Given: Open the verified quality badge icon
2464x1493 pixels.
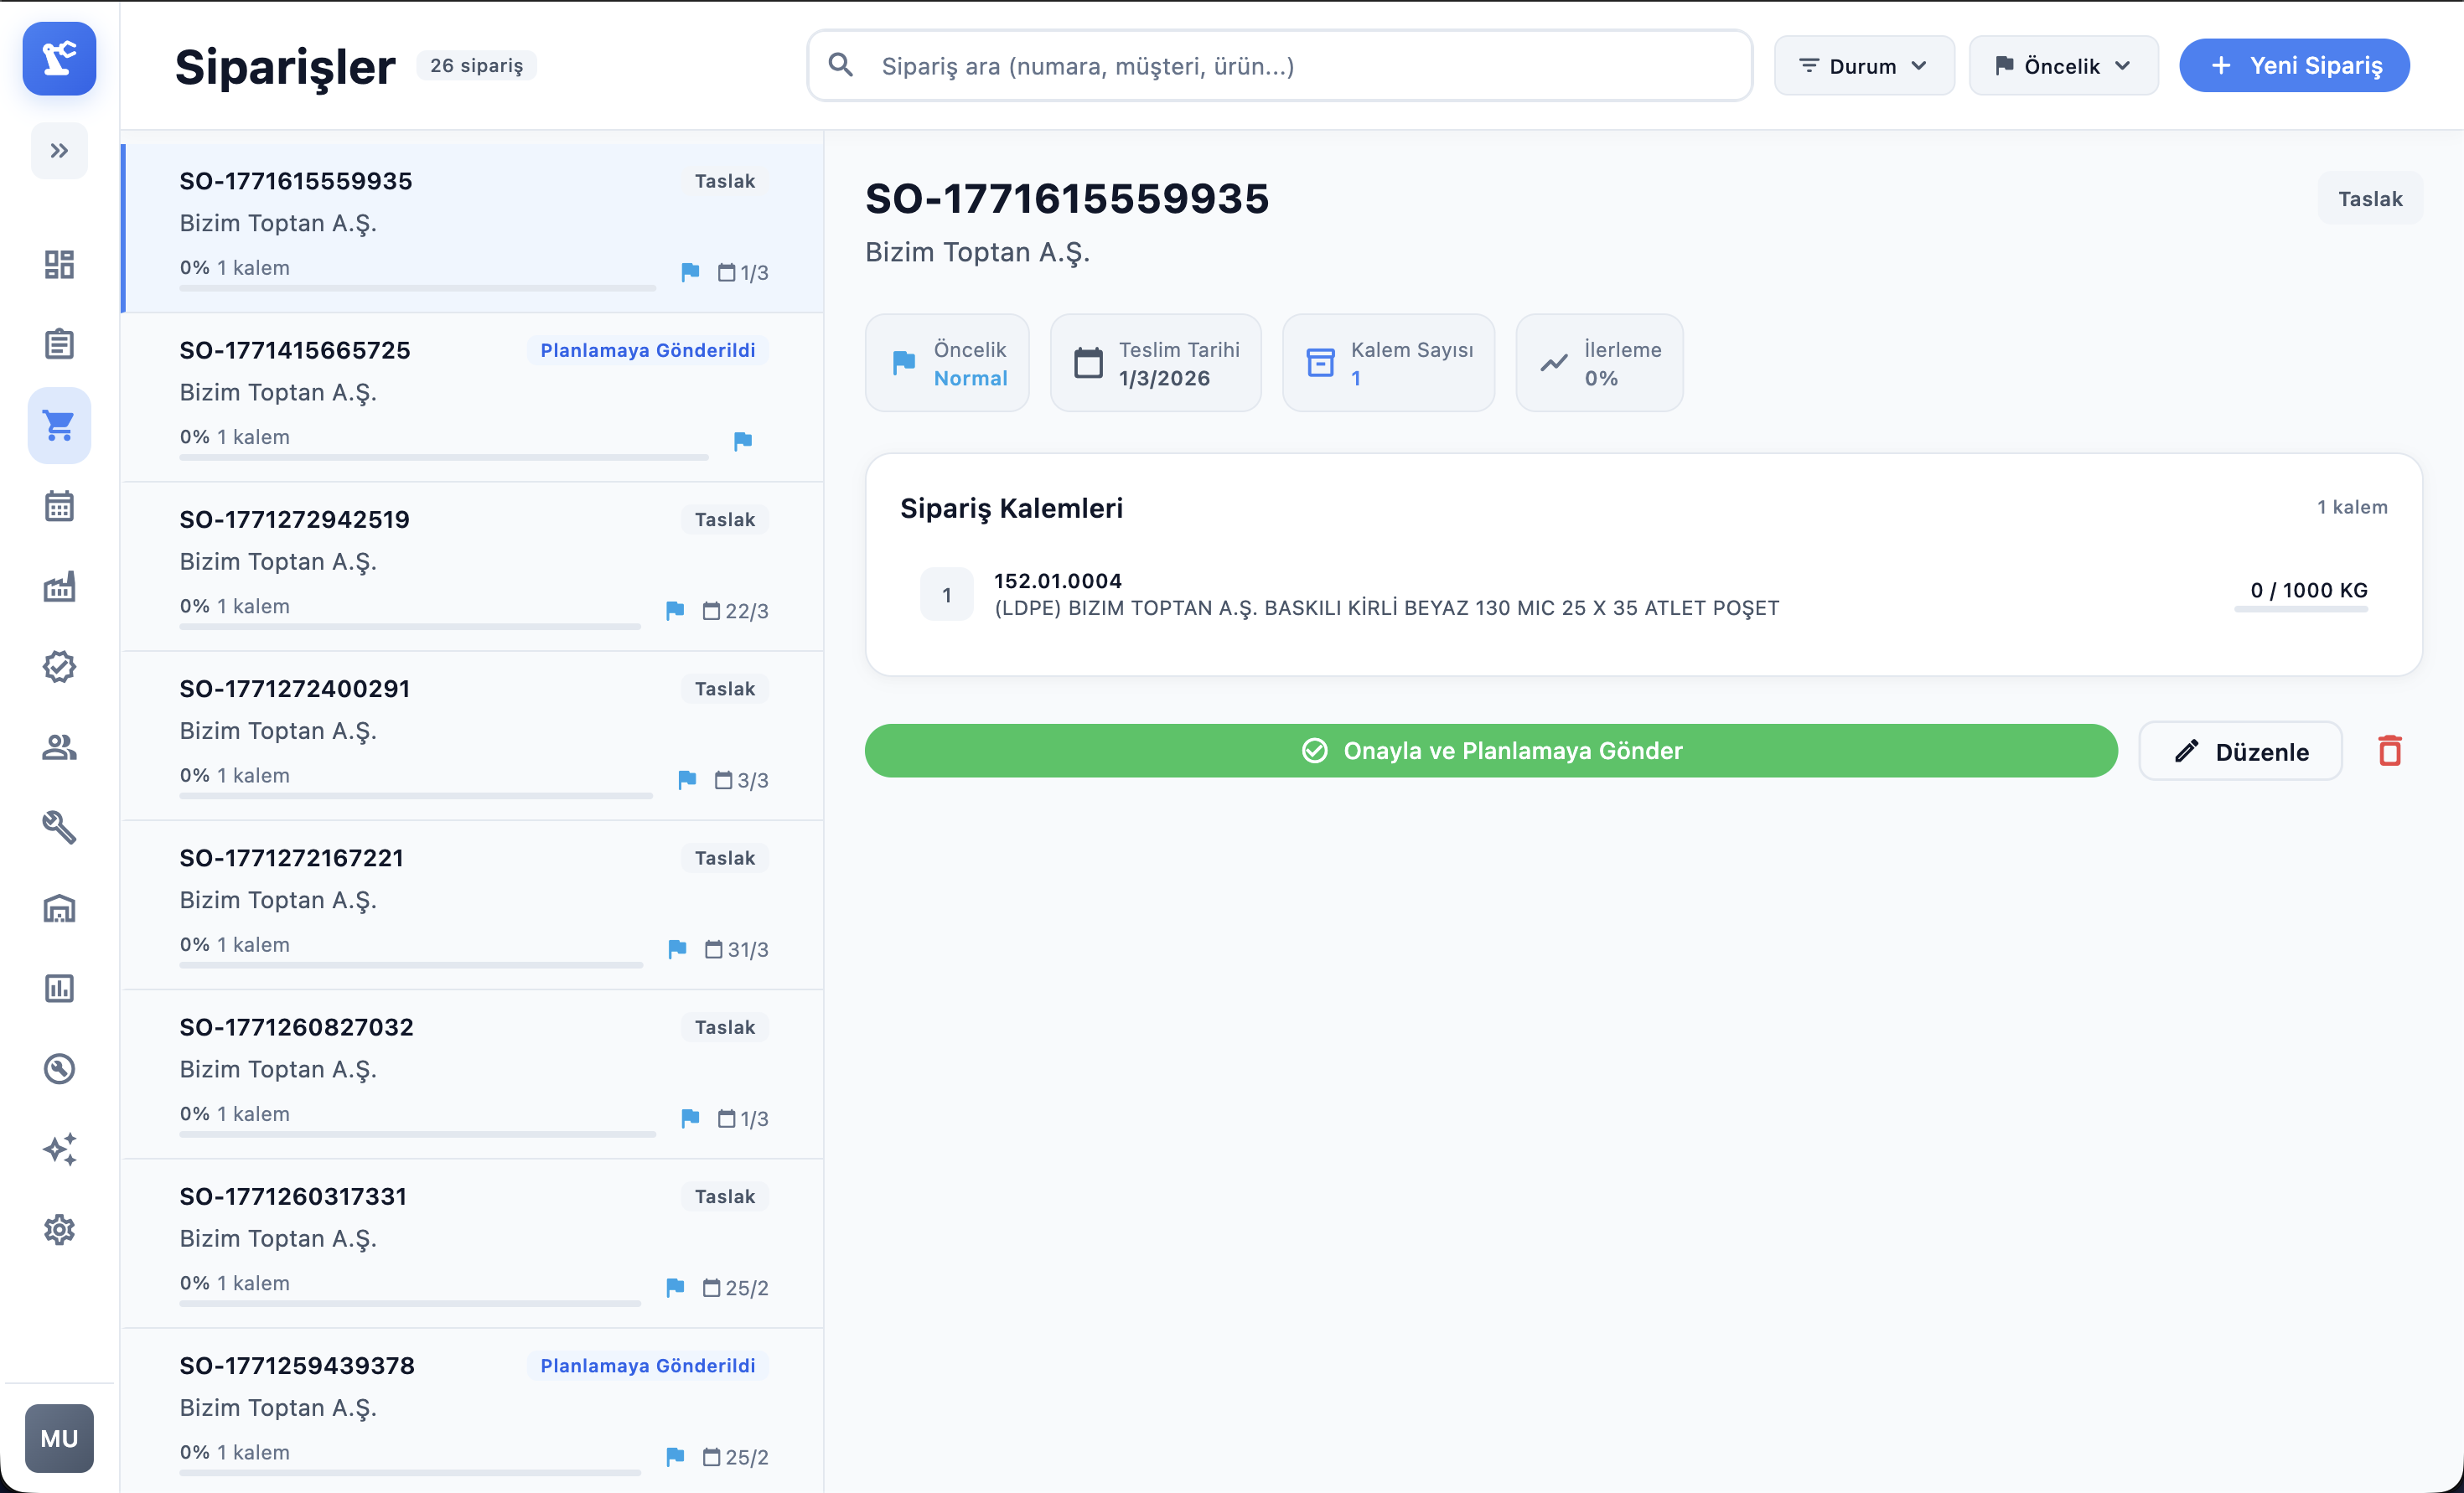Looking at the screenshot, I should (x=59, y=667).
